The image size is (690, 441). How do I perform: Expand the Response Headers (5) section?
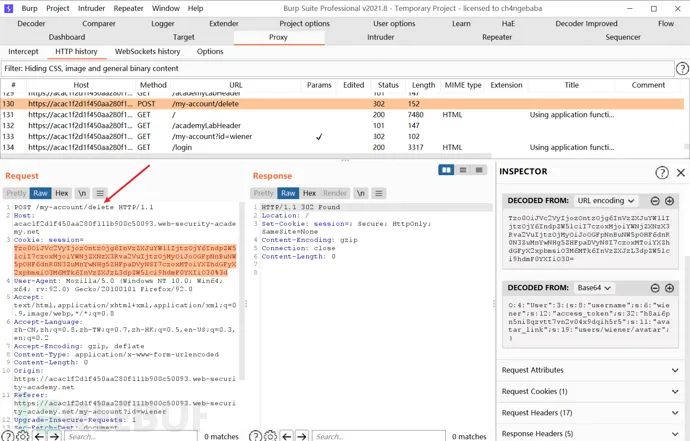pyautogui.click(x=590, y=434)
